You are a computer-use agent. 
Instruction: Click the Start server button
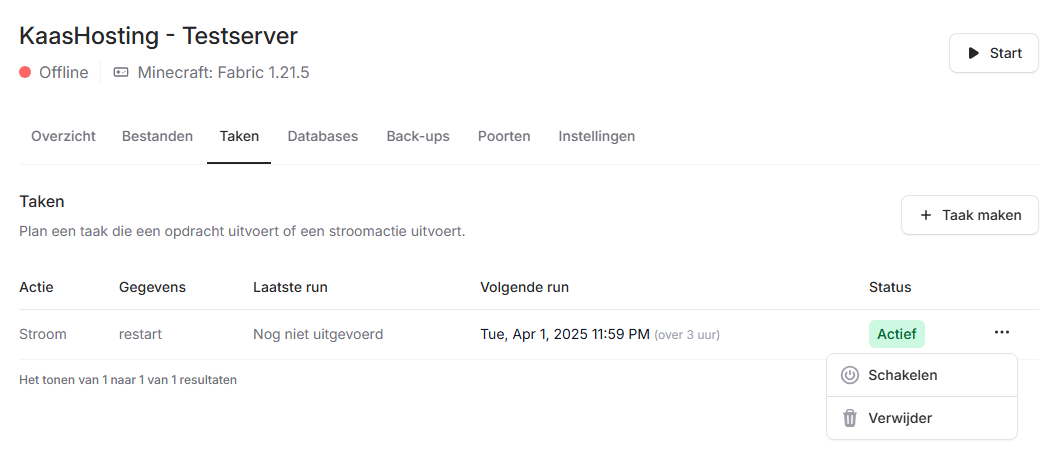click(x=994, y=53)
